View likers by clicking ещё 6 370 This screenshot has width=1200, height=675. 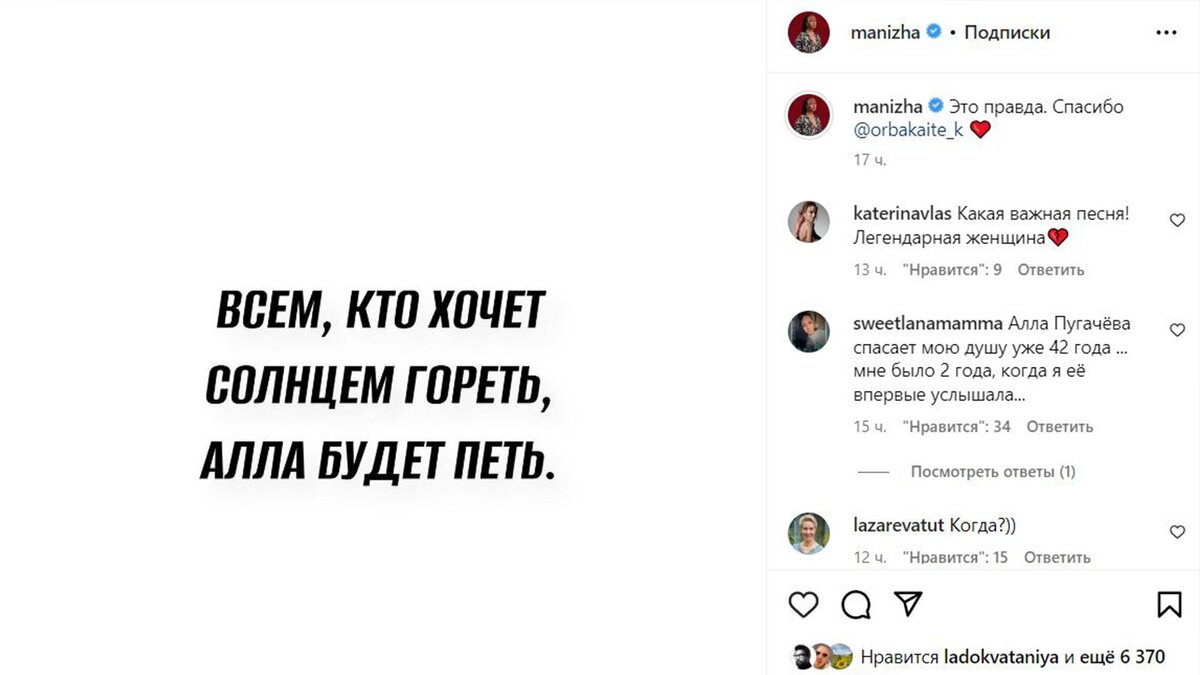tap(1123, 655)
